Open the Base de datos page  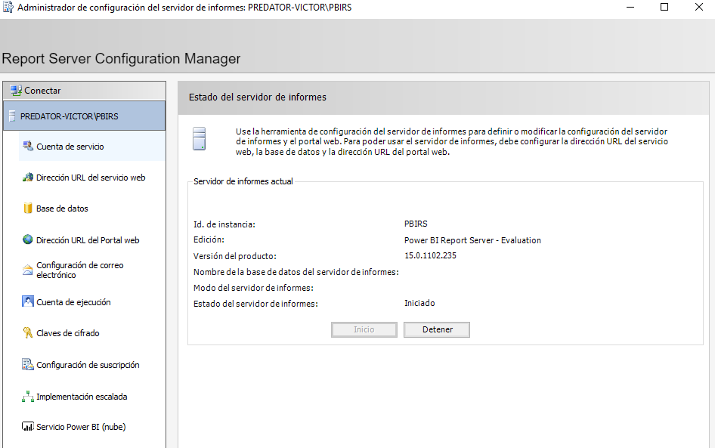click(x=62, y=209)
